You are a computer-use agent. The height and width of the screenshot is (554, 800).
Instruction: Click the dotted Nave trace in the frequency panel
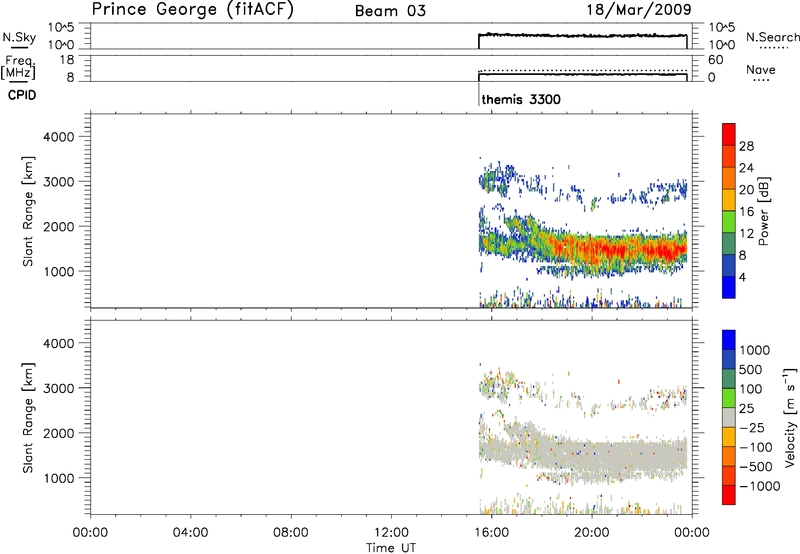[583, 70]
